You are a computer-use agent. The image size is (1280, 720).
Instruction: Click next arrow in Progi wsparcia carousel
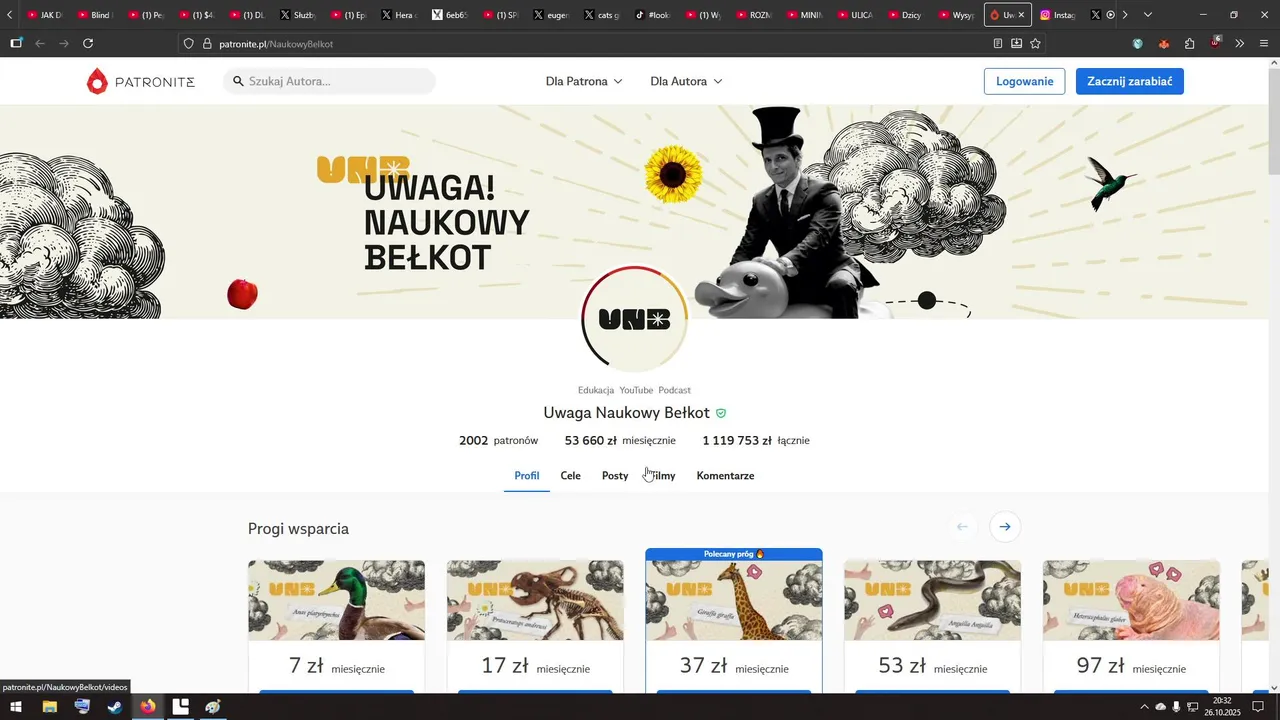click(x=1005, y=527)
